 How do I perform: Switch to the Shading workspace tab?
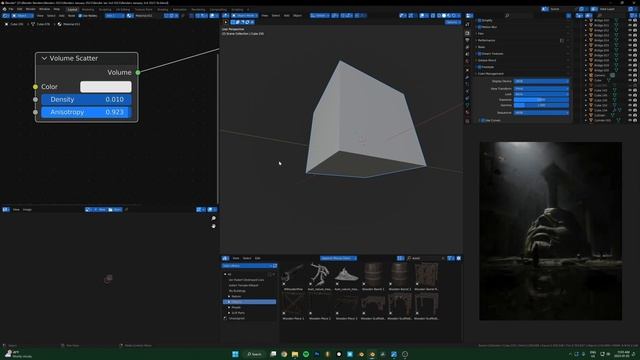click(x=162, y=9)
